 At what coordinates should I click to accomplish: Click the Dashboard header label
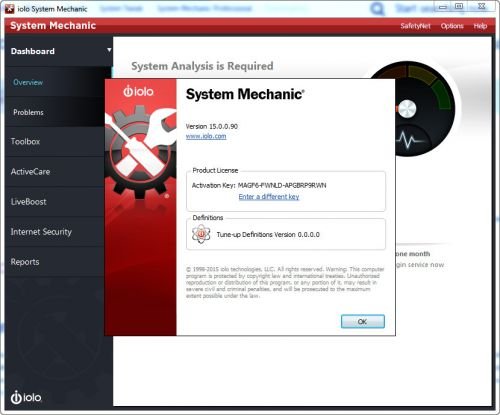pos(33,51)
